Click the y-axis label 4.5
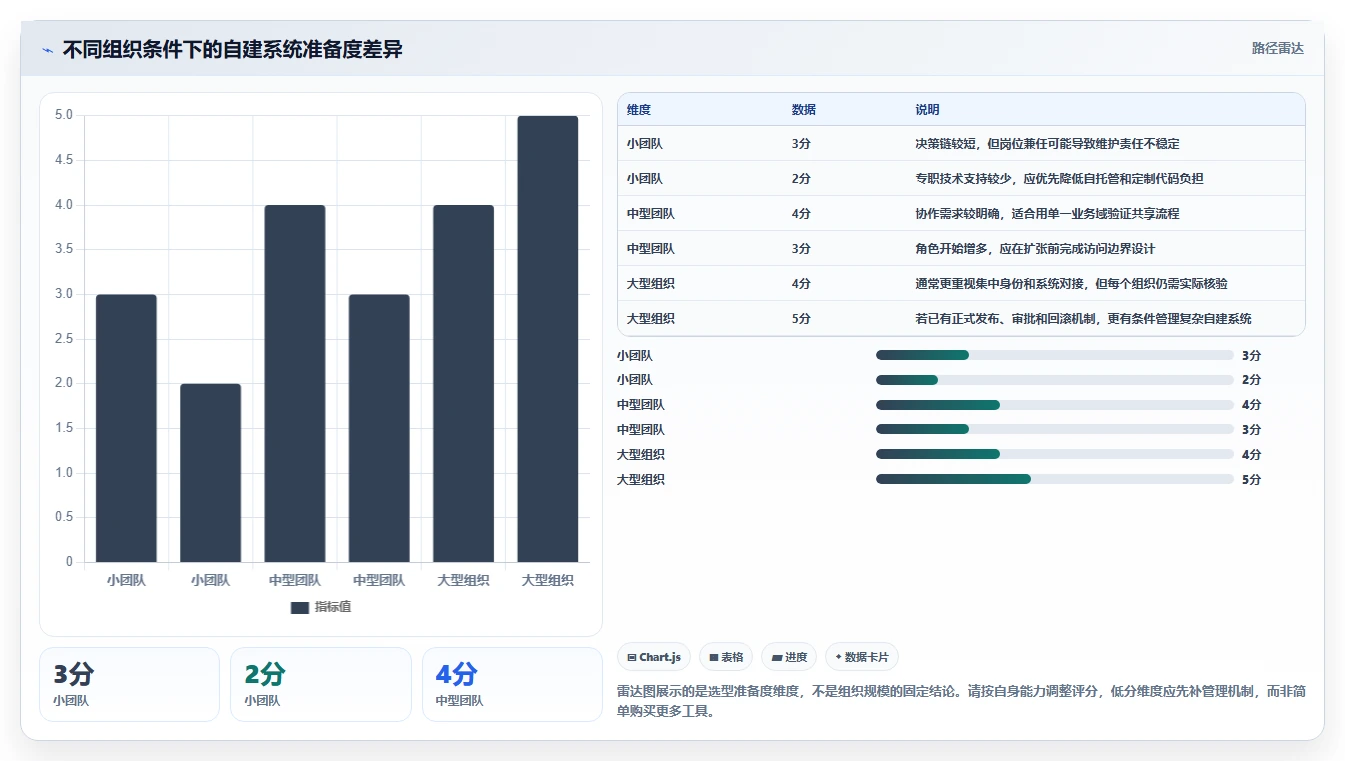Viewport: 1345px width, 761px height. coord(64,160)
